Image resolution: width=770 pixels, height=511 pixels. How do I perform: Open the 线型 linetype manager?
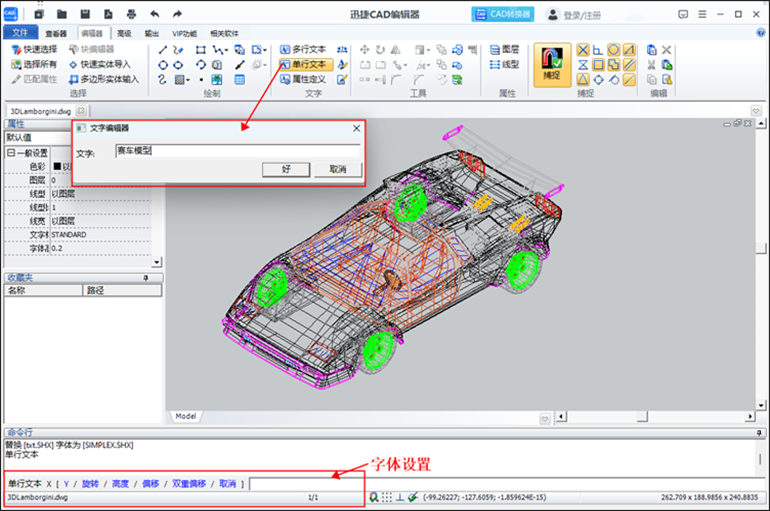[504, 64]
